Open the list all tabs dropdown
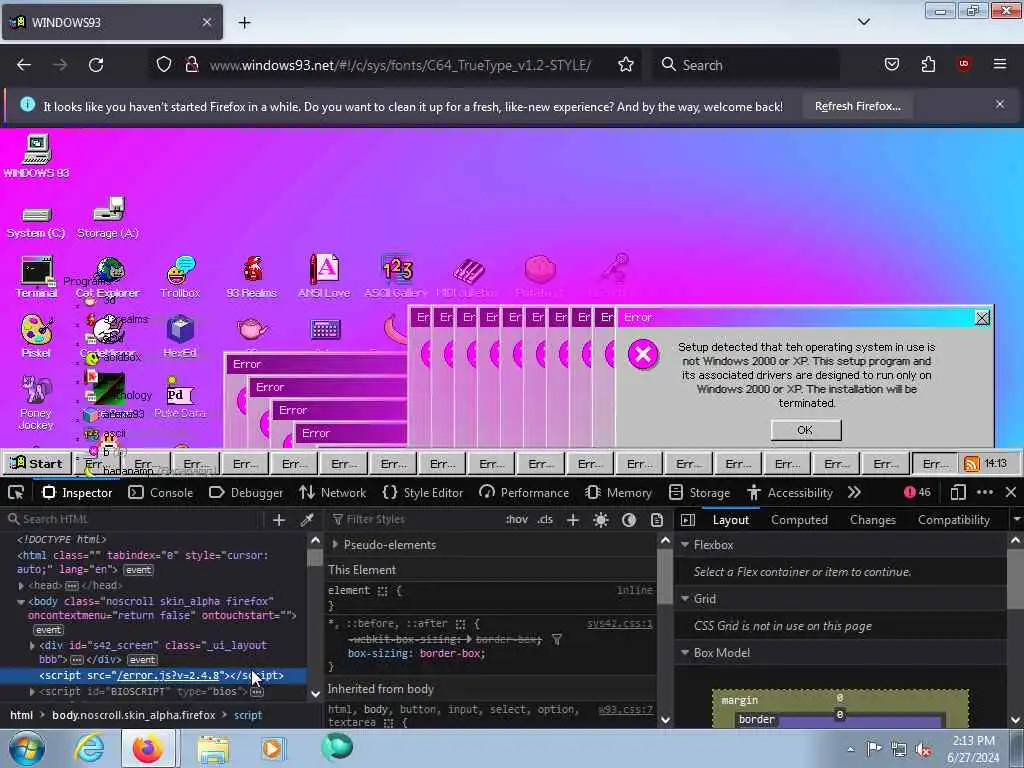This screenshot has height=768, width=1024. (x=864, y=22)
